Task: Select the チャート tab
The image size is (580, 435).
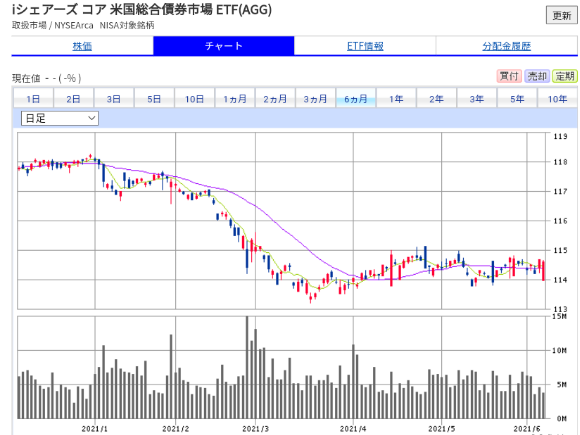Action: pos(224,46)
